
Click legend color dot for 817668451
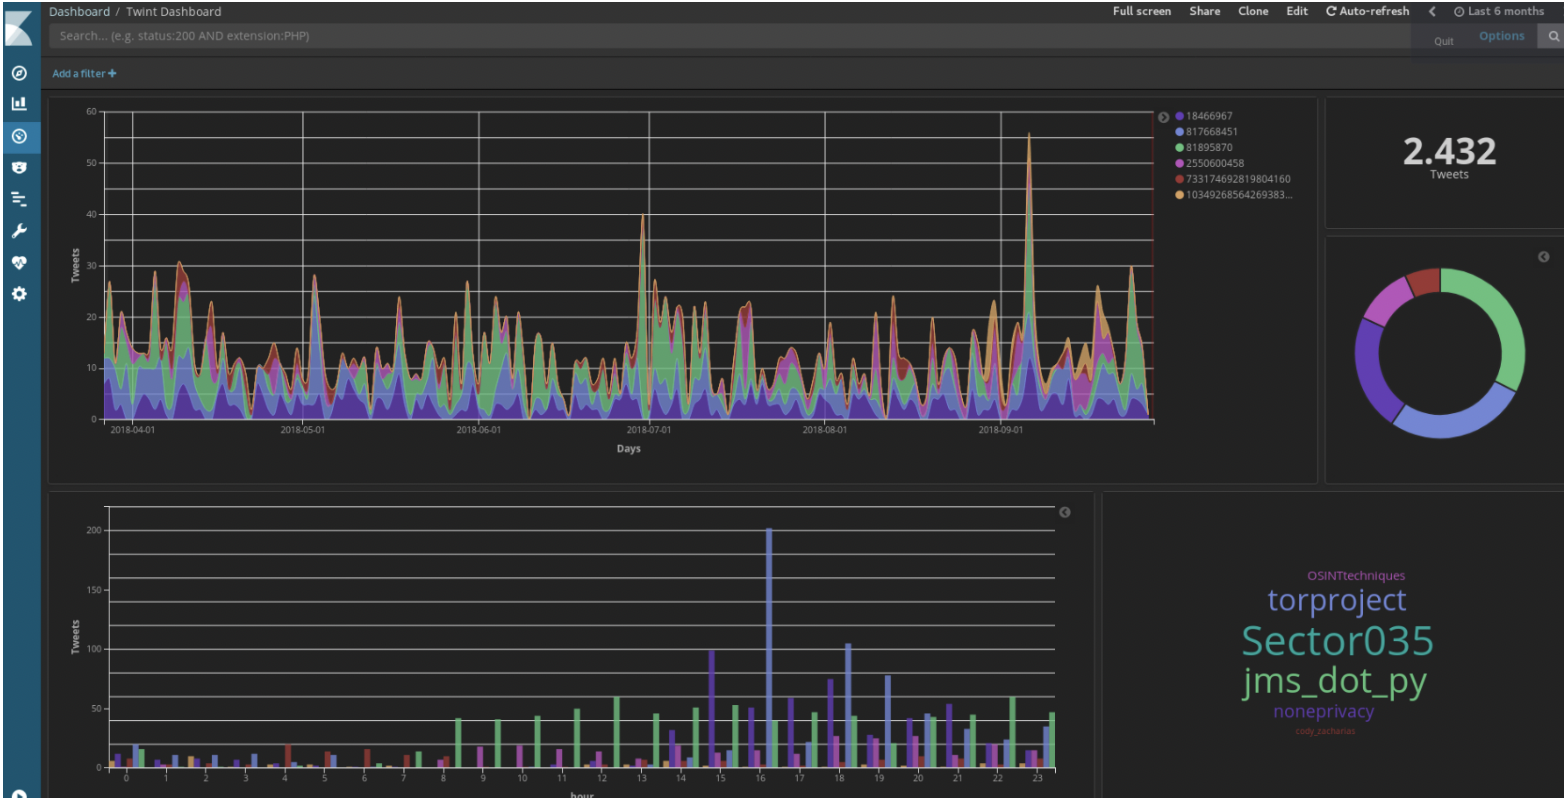[1180, 132]
